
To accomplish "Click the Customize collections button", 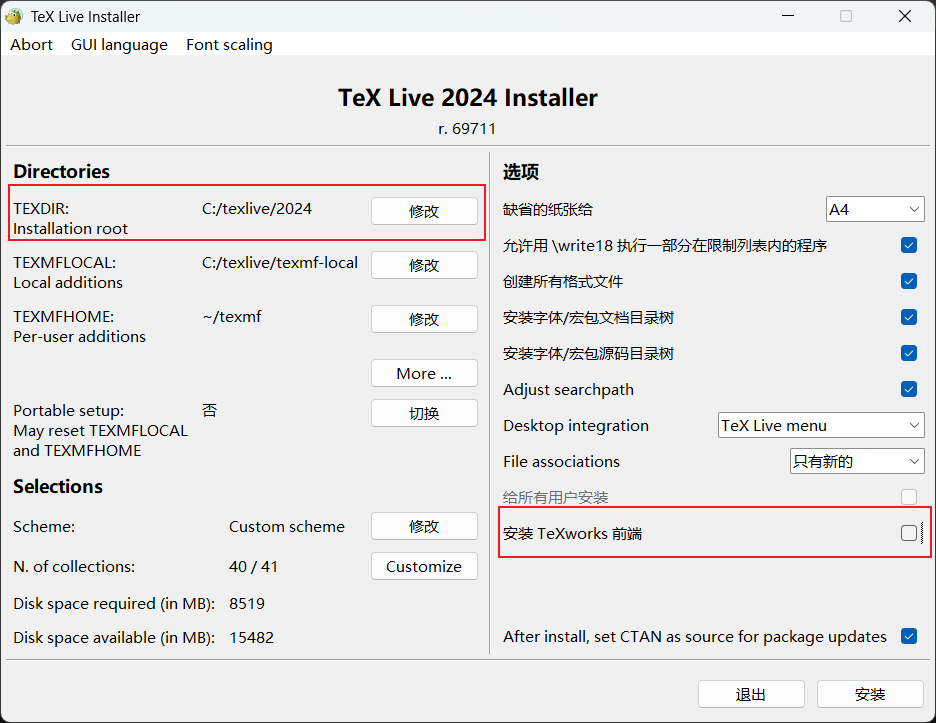I will (424, 566).
